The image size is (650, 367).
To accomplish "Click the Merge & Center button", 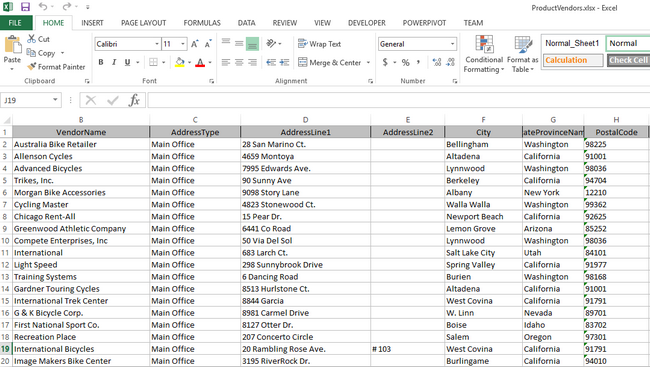I will coord(330,63).
